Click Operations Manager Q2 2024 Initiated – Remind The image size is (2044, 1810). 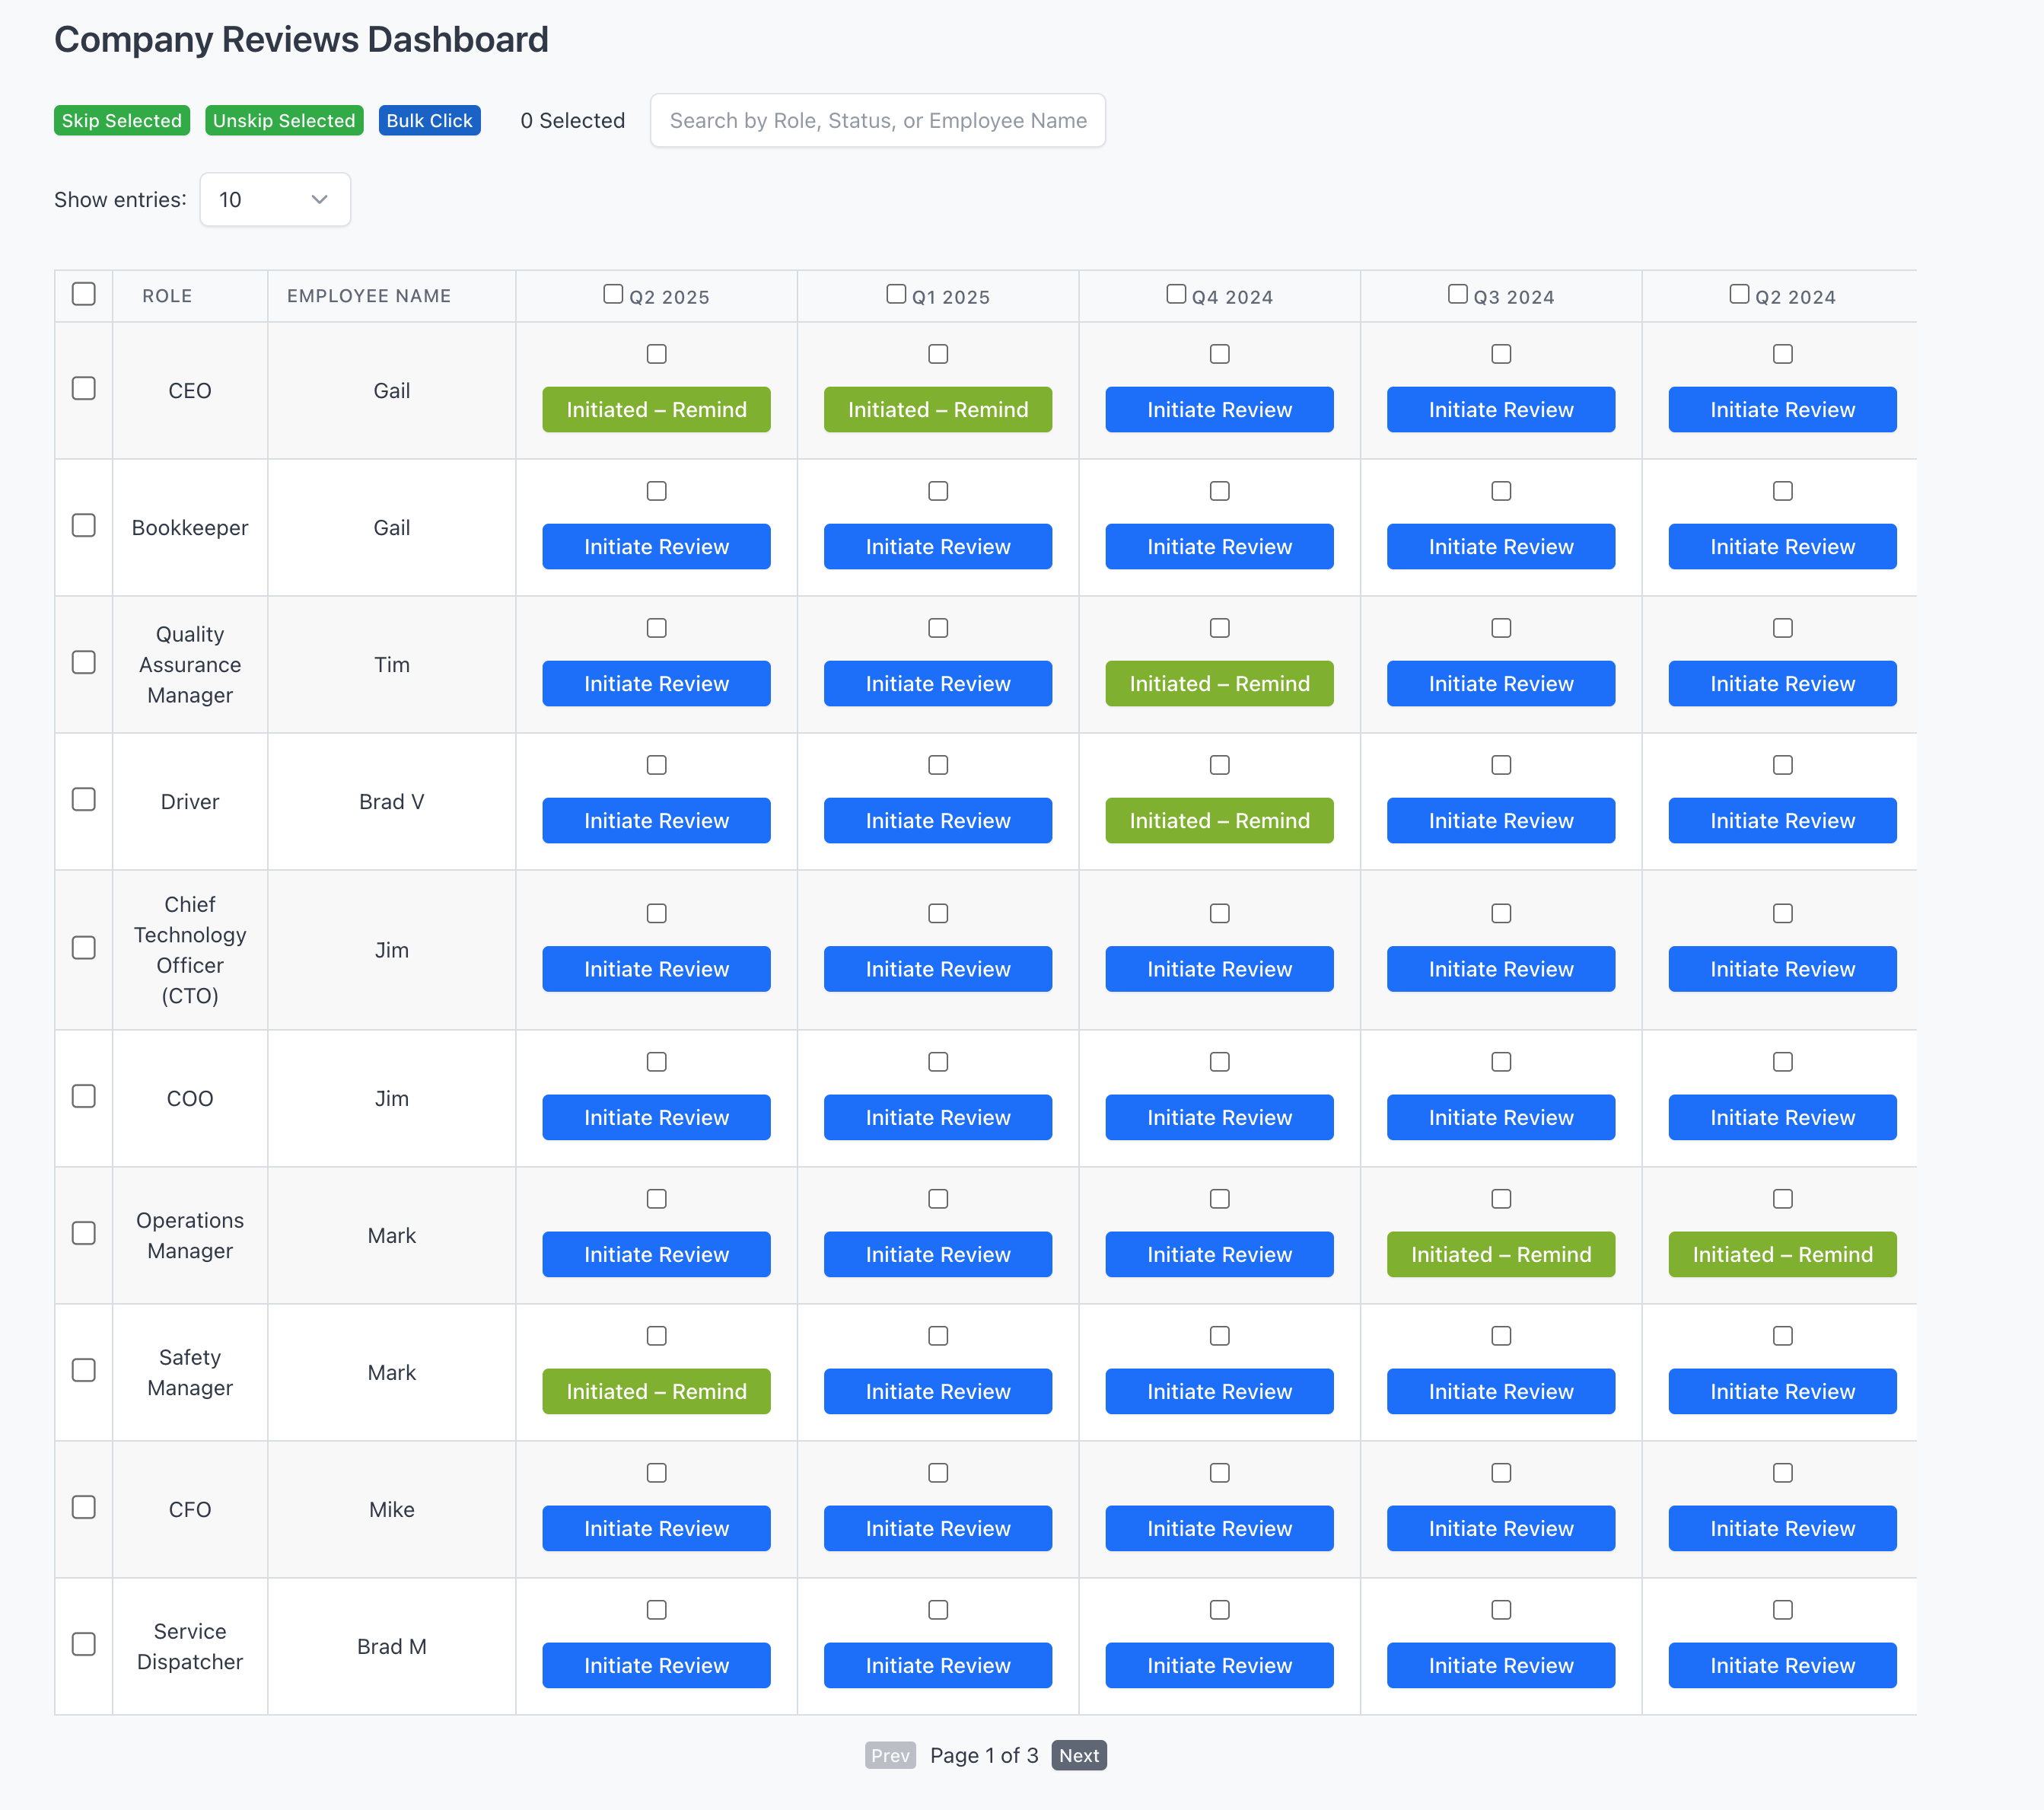click(1782, 1254)
